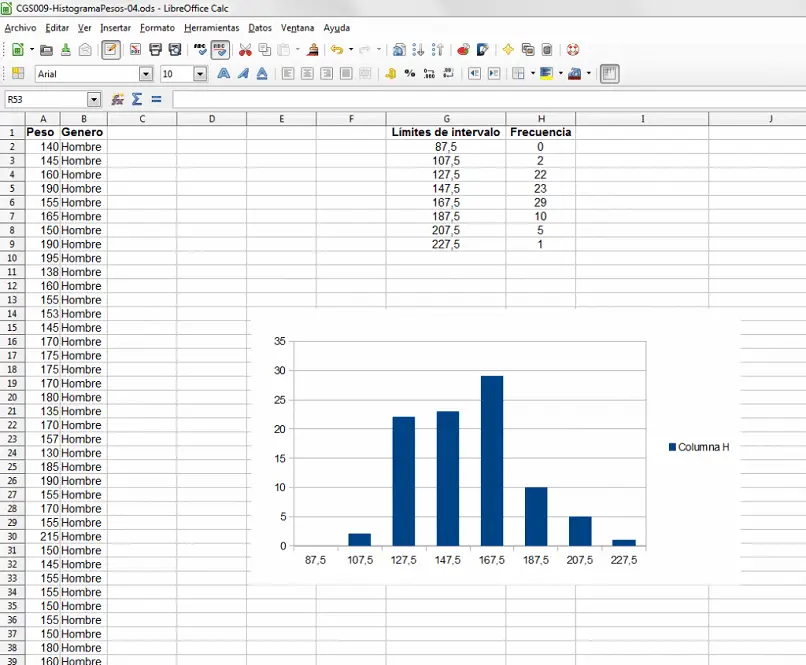Open the Datos menu
Image resolution: width=806 pixels, height=665 pixels.
tap(259, 28)
